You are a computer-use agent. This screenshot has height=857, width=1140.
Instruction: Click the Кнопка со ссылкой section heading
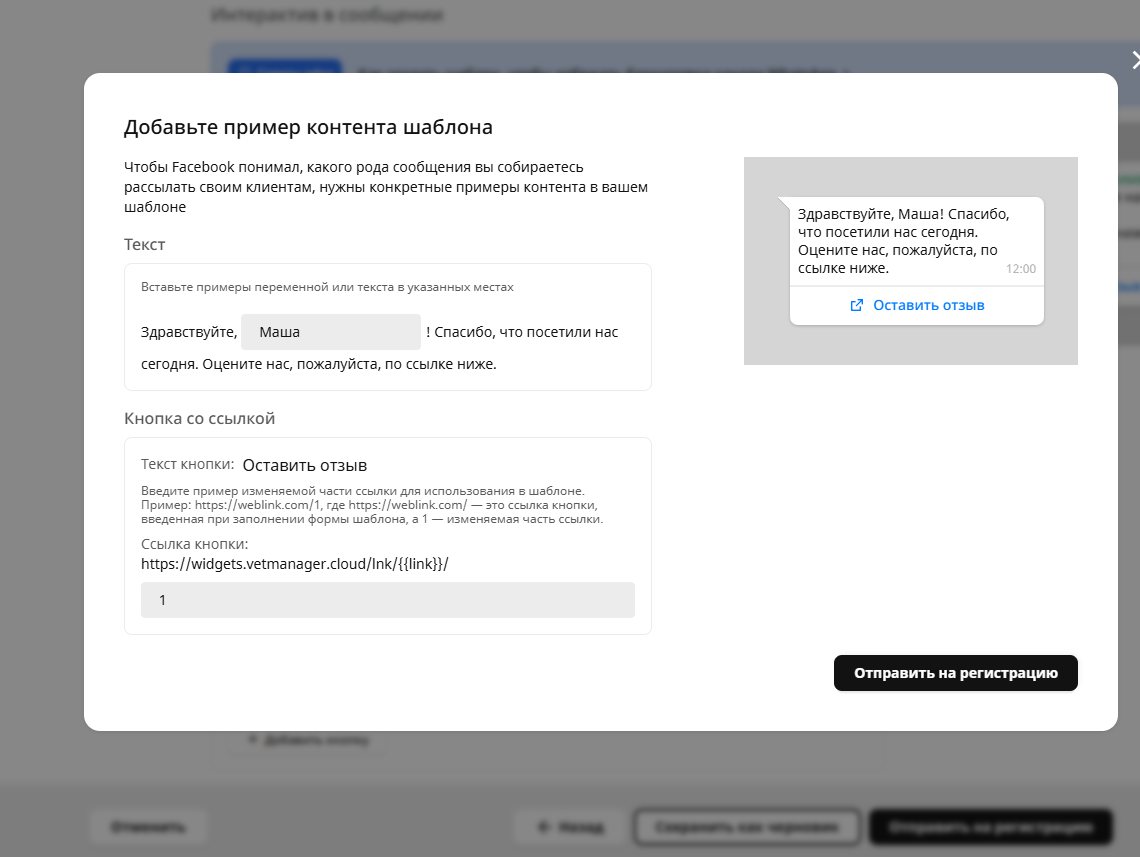click(x=199, y=418)
